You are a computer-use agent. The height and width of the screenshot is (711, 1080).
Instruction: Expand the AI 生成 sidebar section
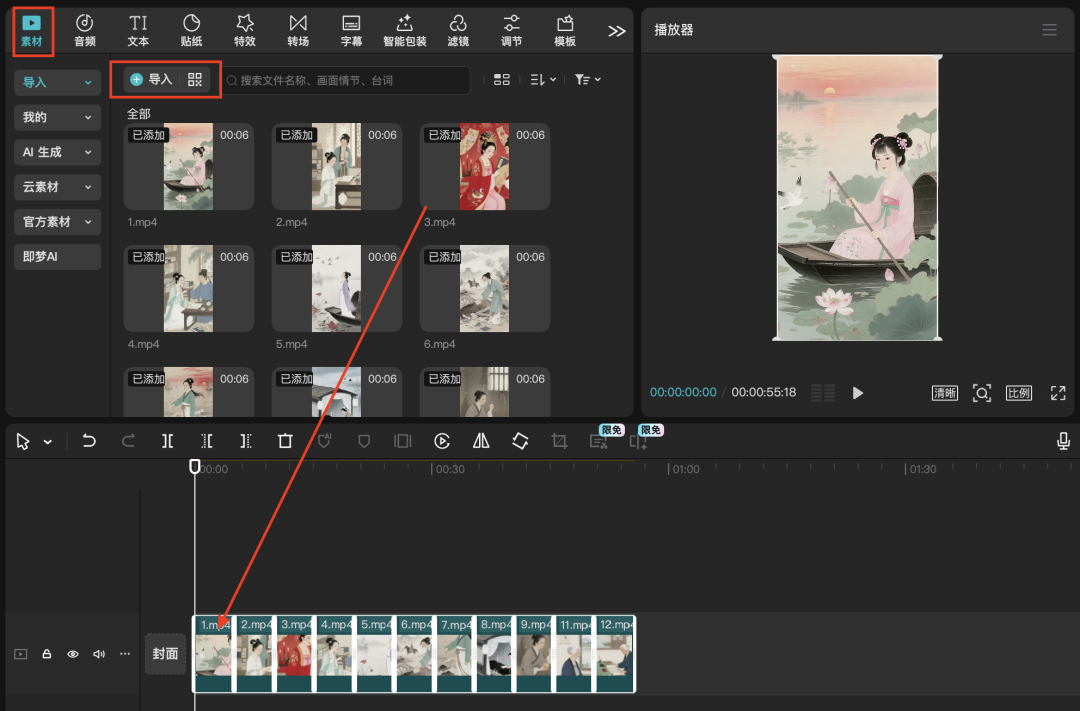[58, 152]
